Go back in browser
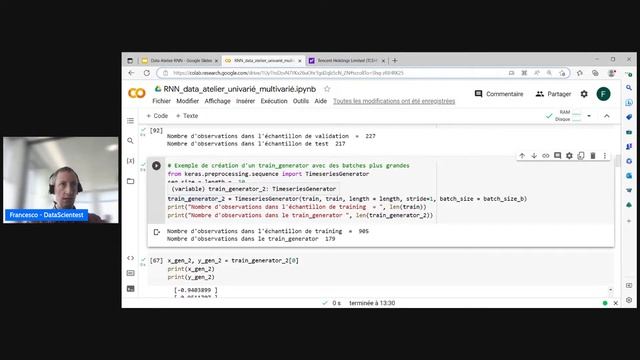640x360 pixels. coord(131,73)
